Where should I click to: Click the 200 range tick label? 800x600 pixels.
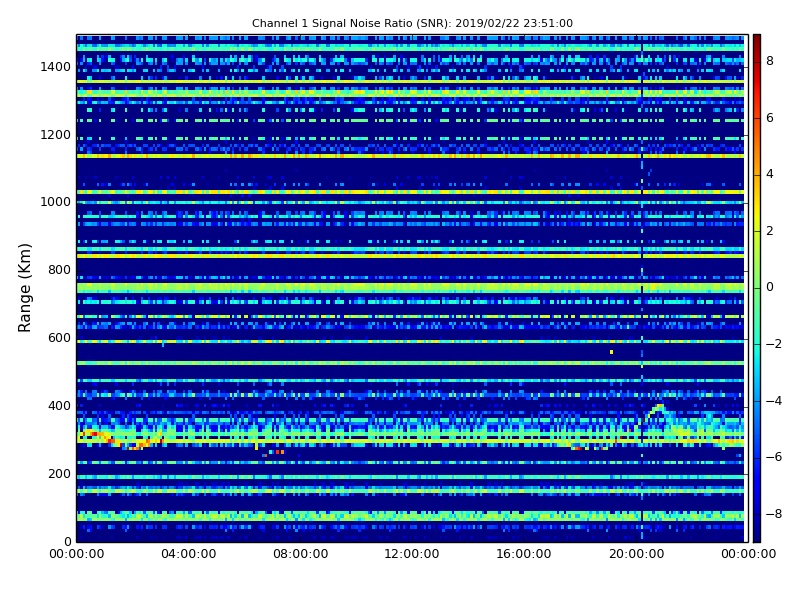(59, 473)
